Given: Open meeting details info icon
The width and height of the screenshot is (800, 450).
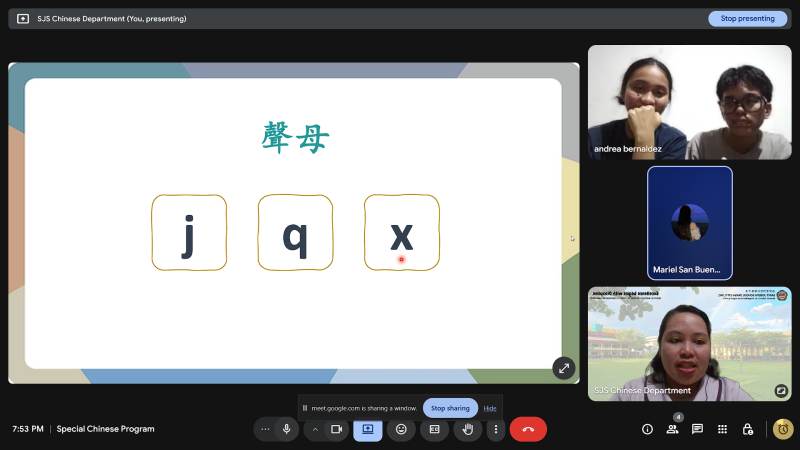Looking at the screenshot, I should click(647, 429).
